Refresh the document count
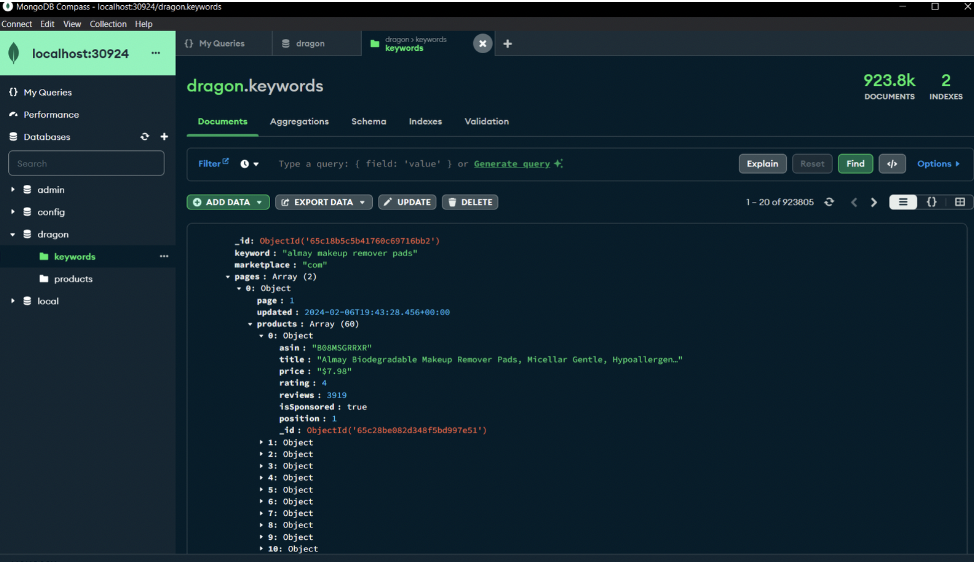This screenshot has width=974, height=562. pos(829,202)
